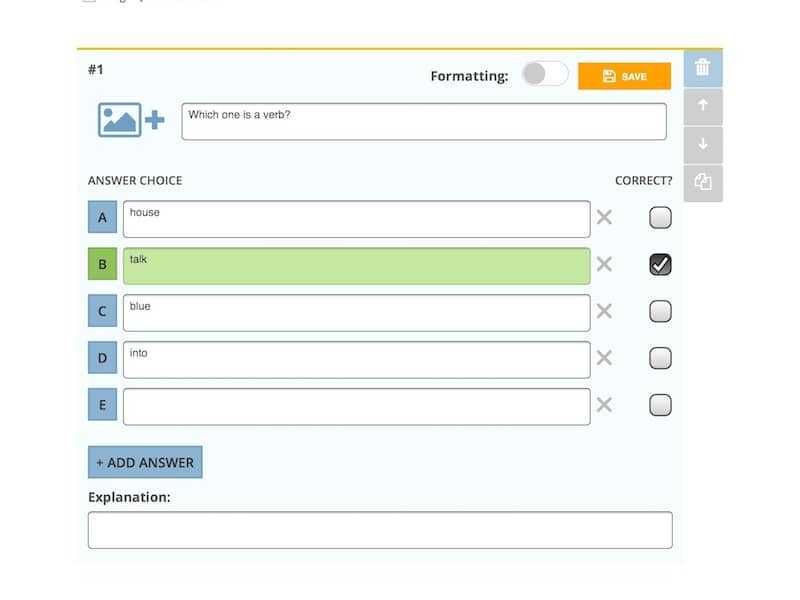Move question down with the arrow icon
Viewport: 800px width, 600px height.
[x=703, y=144]
